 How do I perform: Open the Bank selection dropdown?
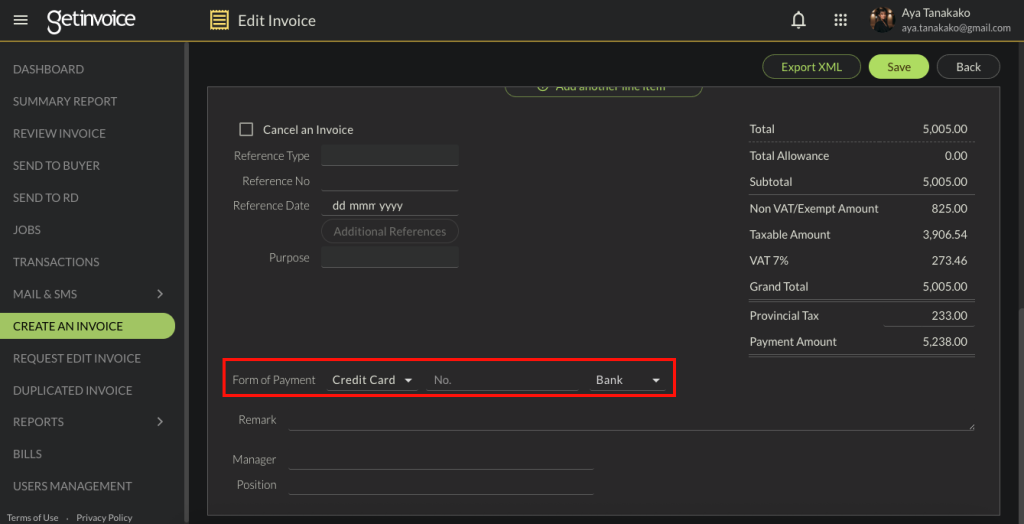[x=627, y=380]
